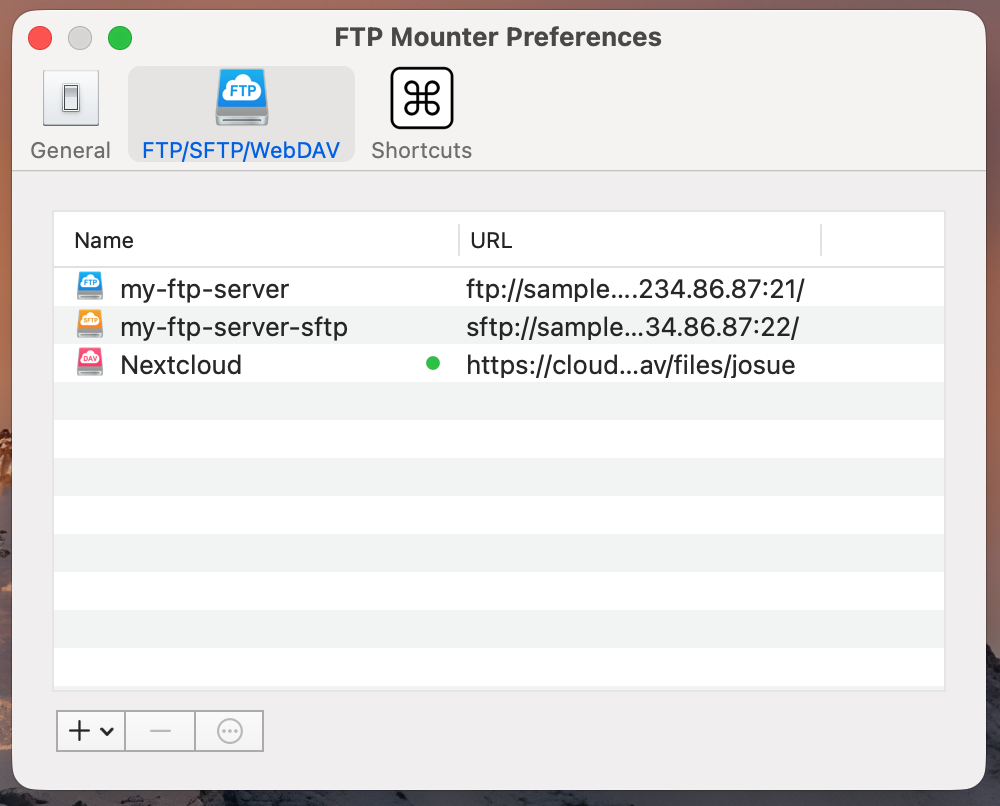Click the ellipsis more-actions button below list

230,731
